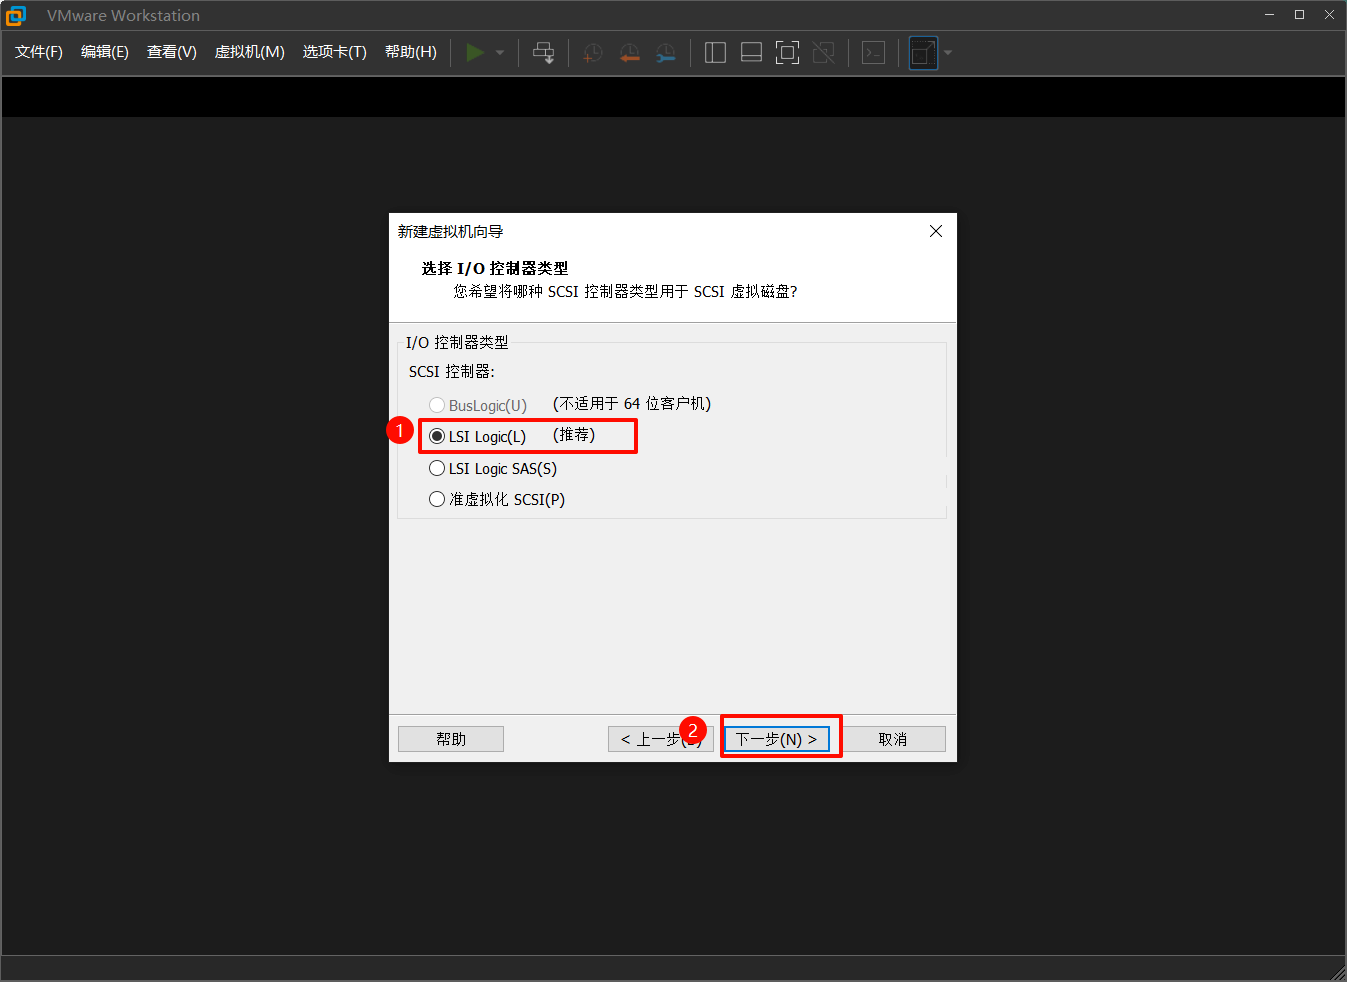The image size is (1347, 982).
Task: Click the Power on green play icon
Action: coord(475,52)
